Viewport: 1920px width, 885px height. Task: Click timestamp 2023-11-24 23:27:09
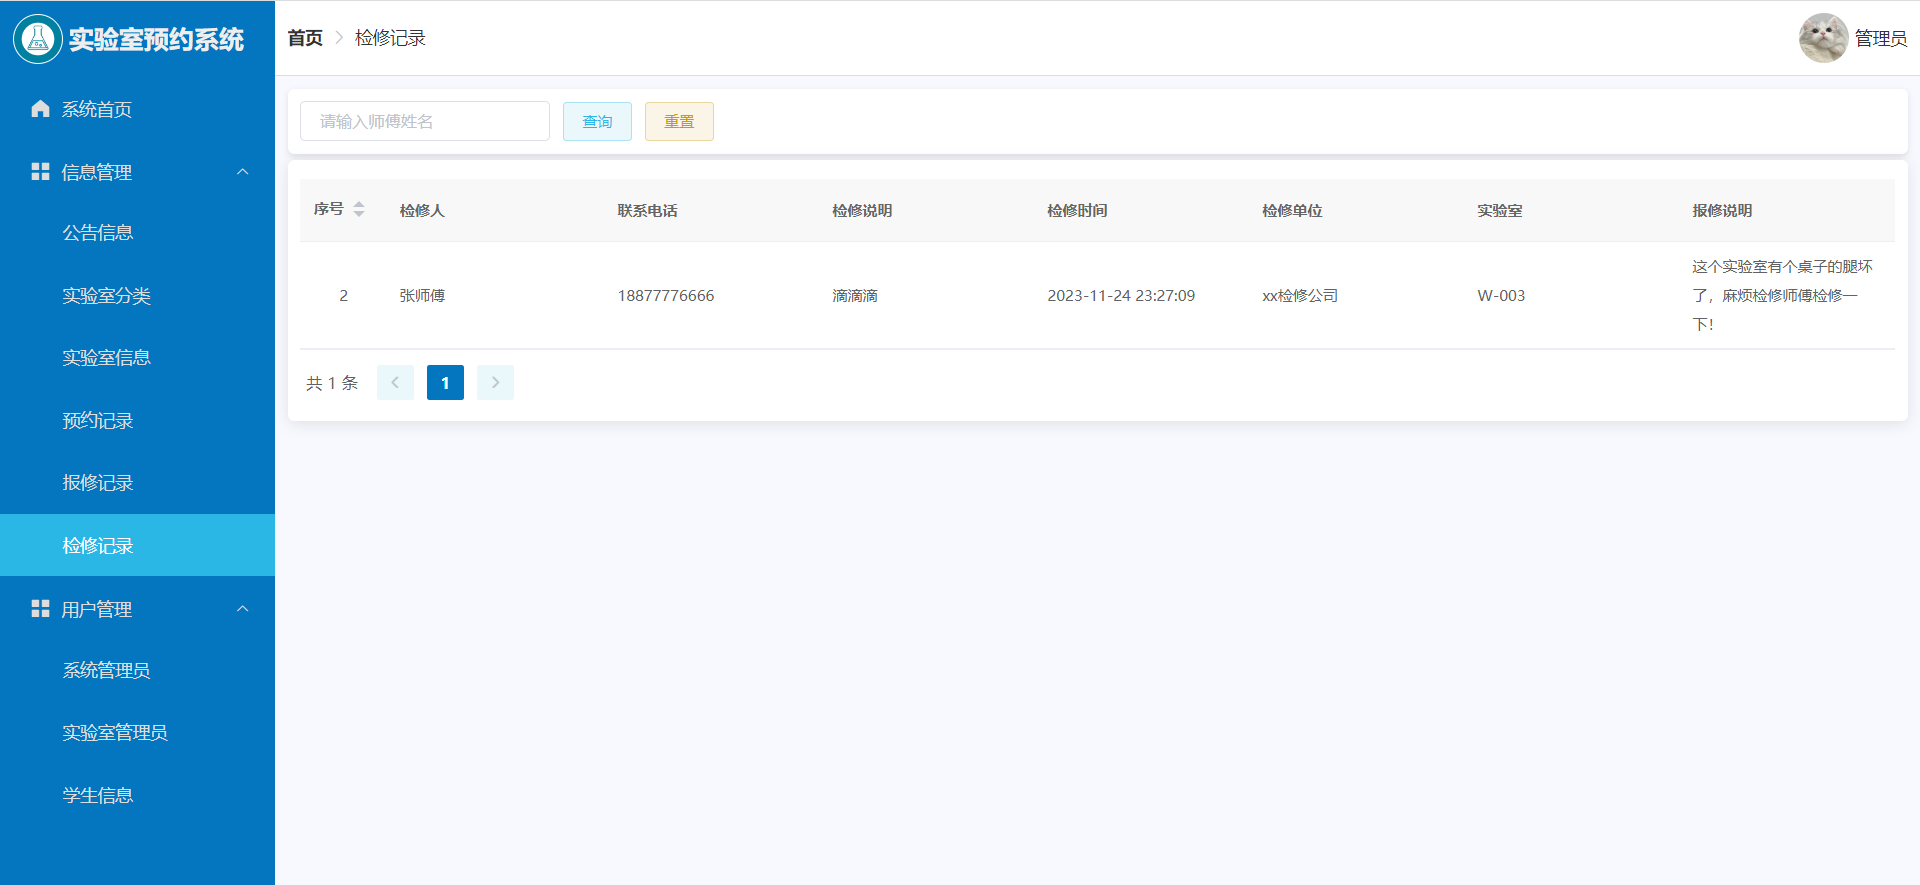click(1121, 295)
